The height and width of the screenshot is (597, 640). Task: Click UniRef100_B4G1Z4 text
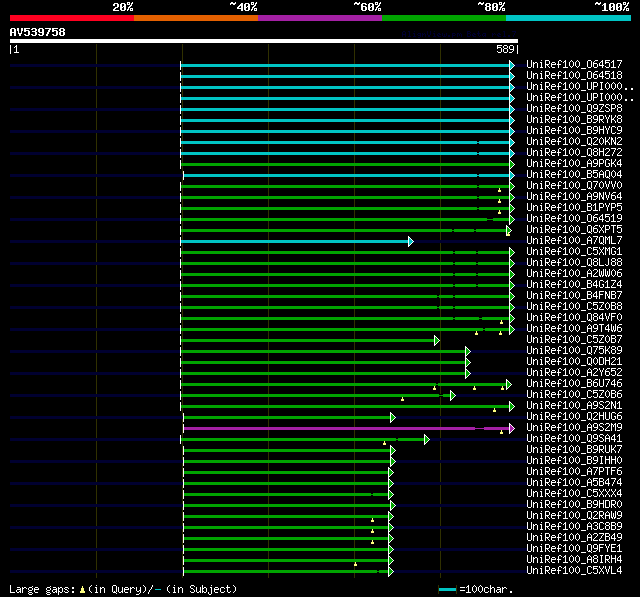click(x=574, y=285)
